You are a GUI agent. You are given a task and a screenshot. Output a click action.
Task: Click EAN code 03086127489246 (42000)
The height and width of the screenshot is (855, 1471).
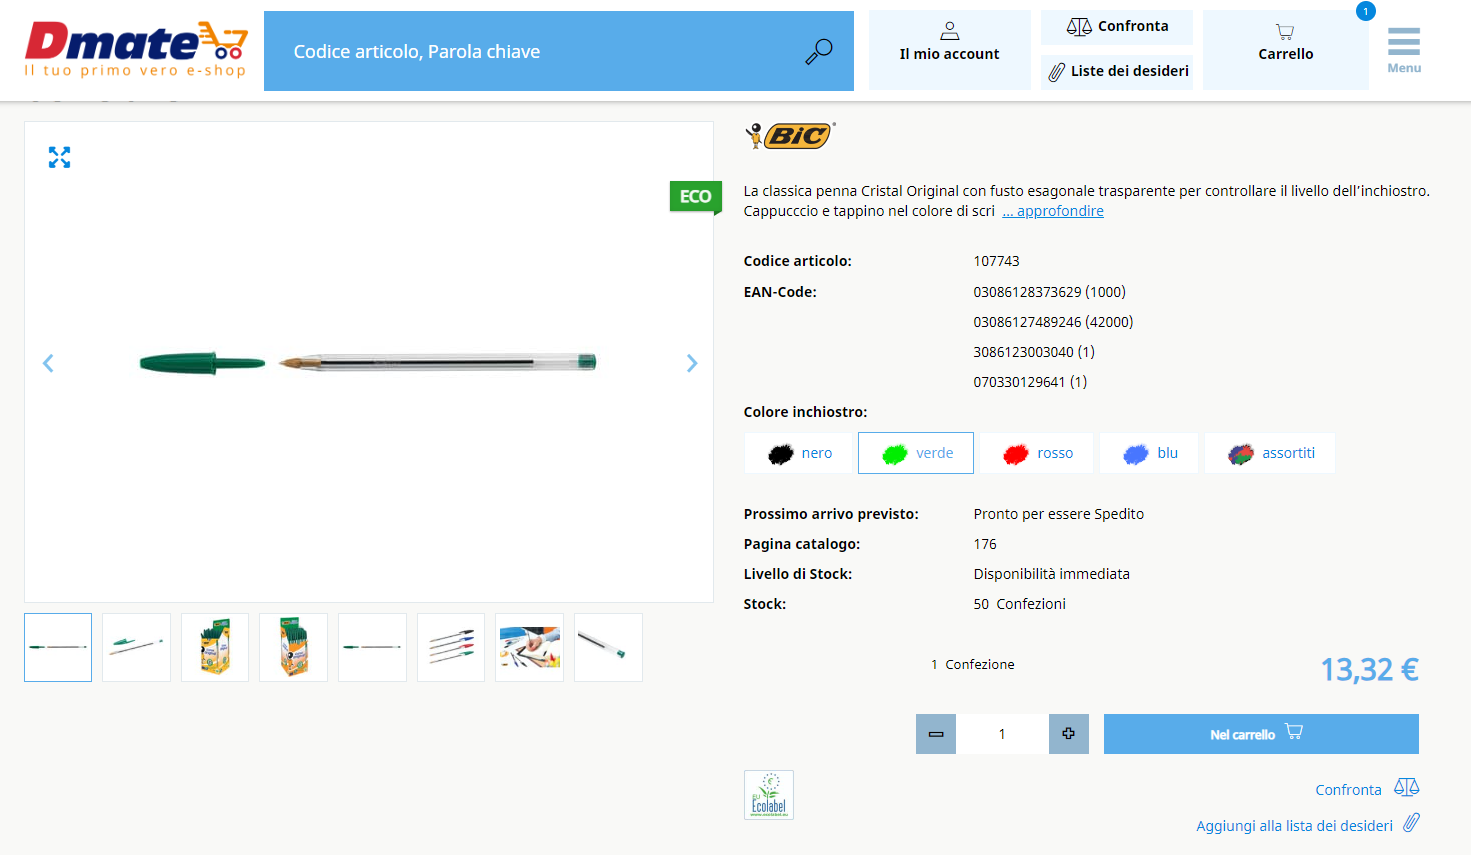[1053, 322]
